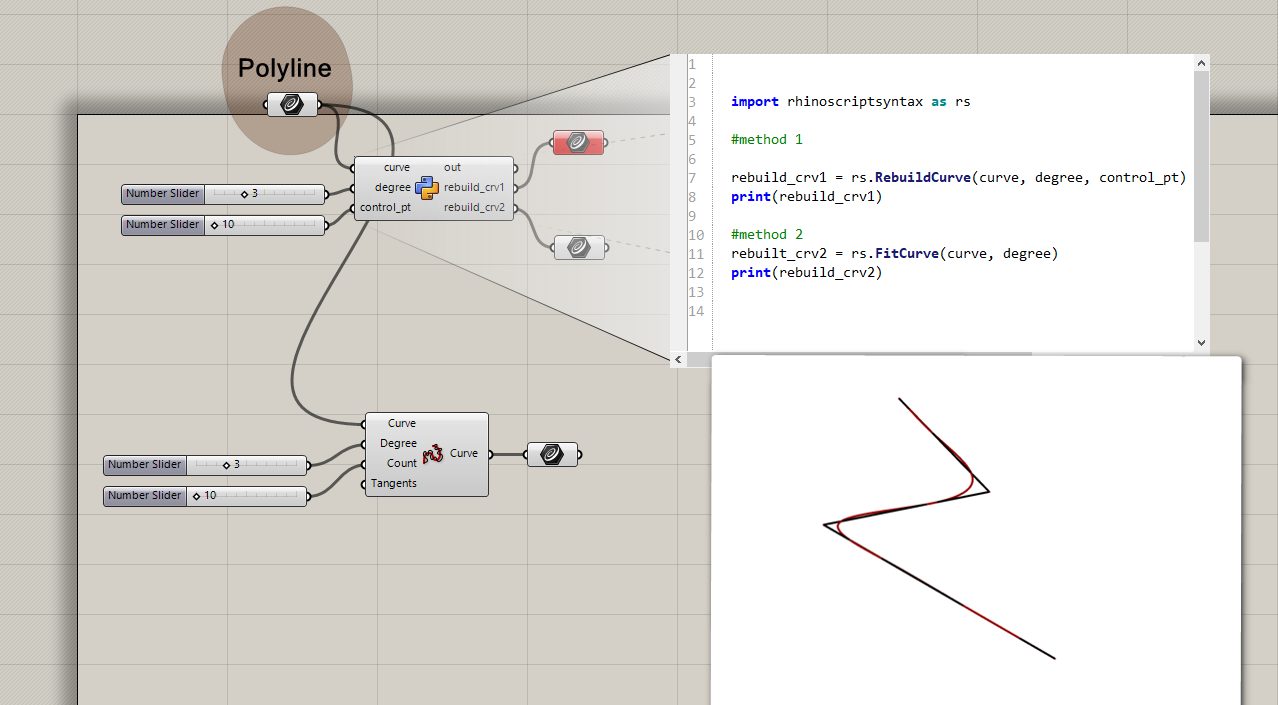Click the Rebuild Curve component's scribble icon
1278x705 pixels.
[x=432, y=454]
